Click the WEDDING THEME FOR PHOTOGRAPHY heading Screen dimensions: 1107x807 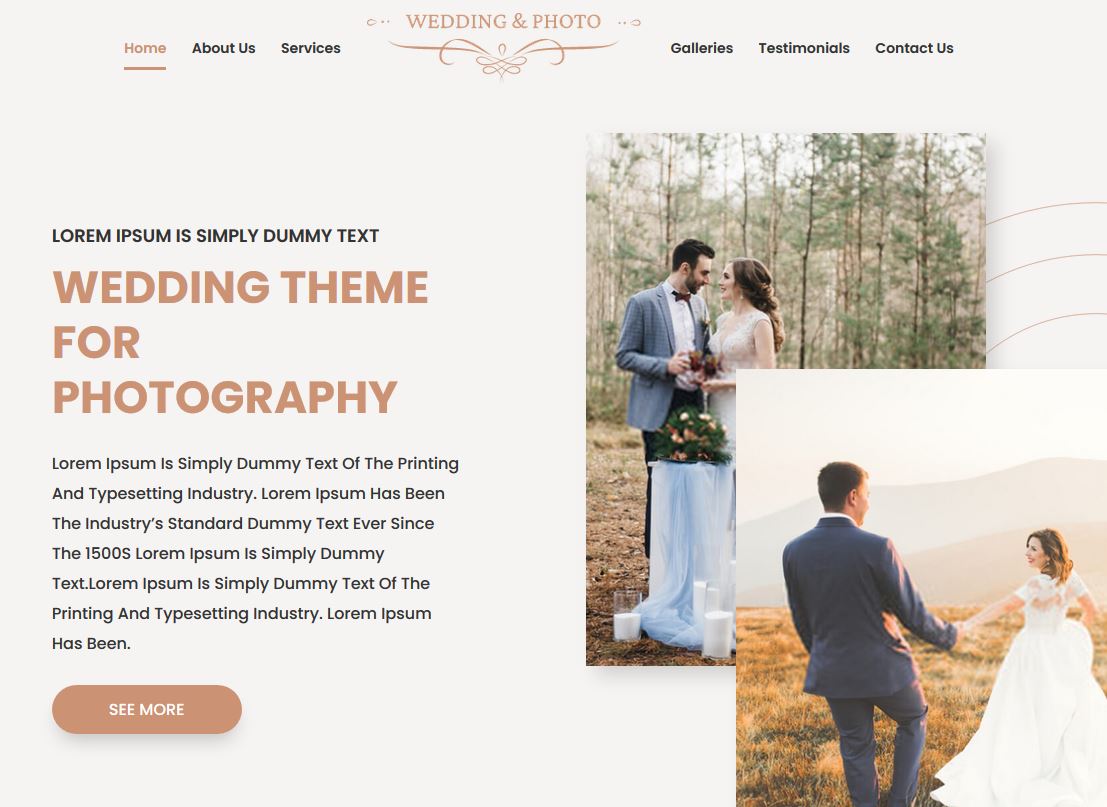(240, 342)
